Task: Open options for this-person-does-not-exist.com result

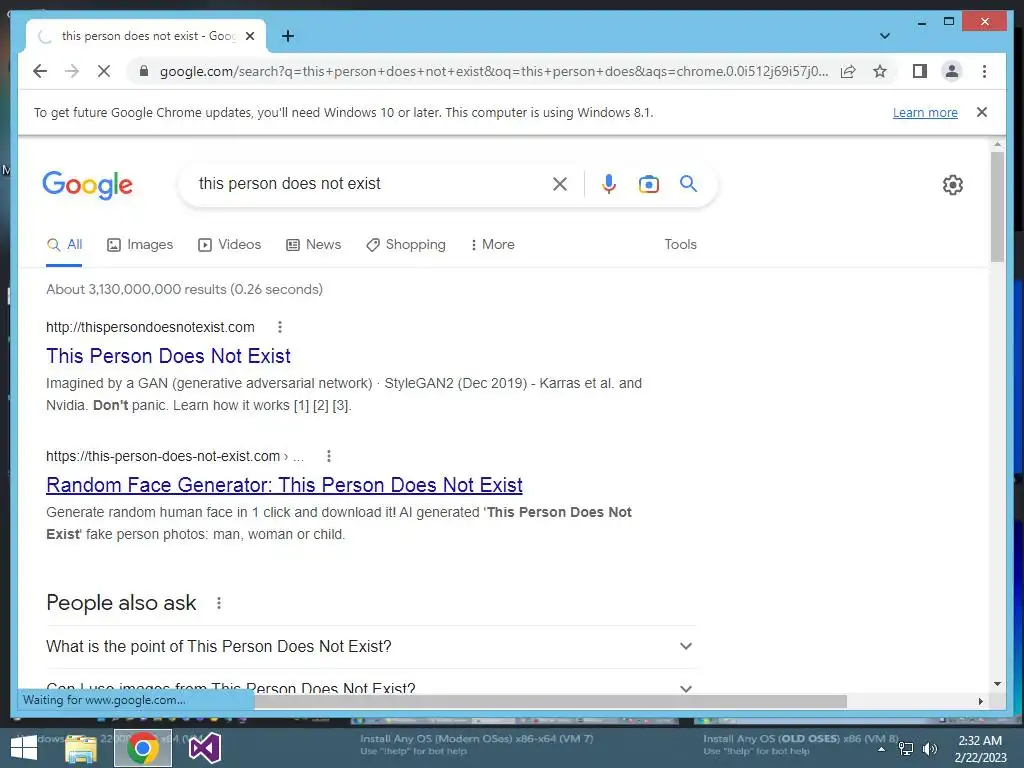Action: 328,456
